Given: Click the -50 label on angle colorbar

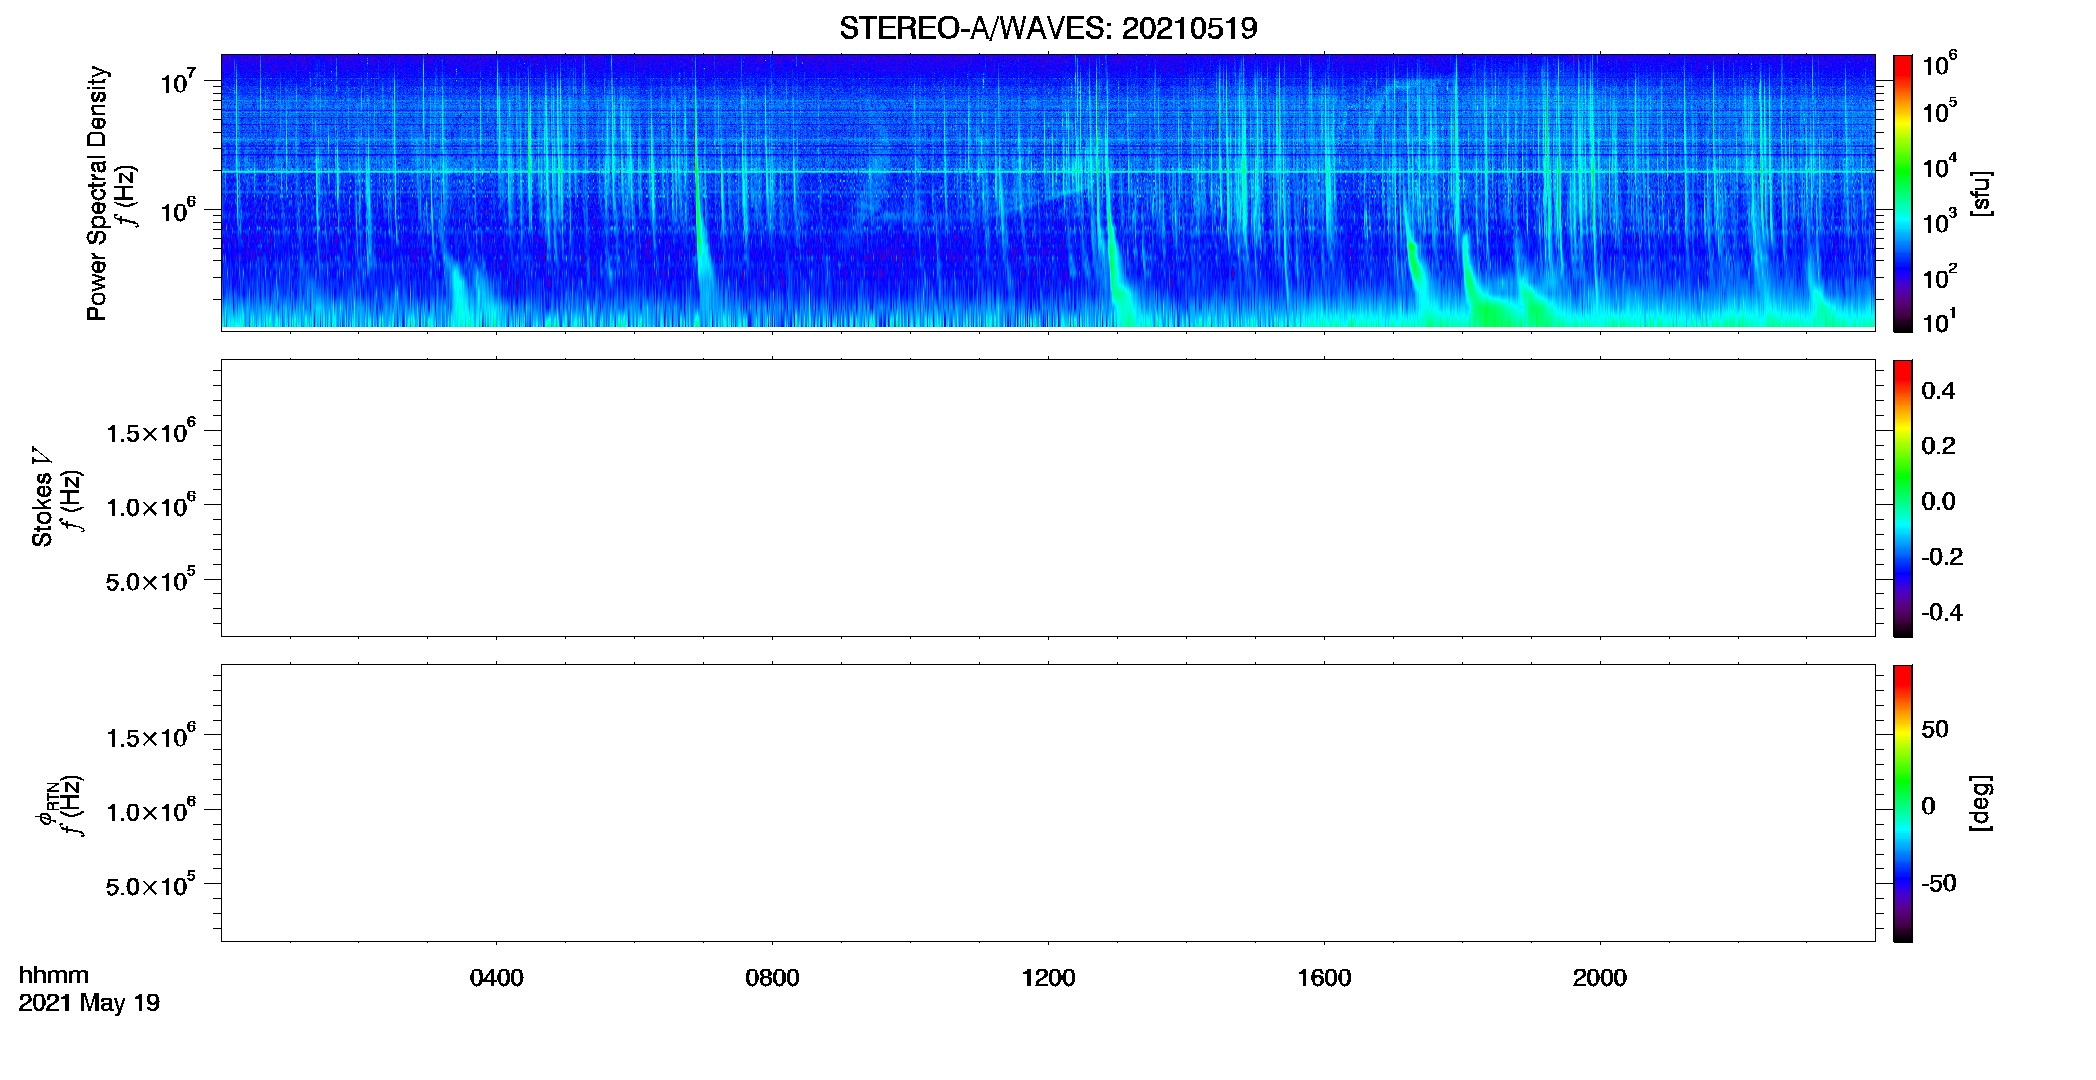Looking at the screenshot, I should (1939, 884).
